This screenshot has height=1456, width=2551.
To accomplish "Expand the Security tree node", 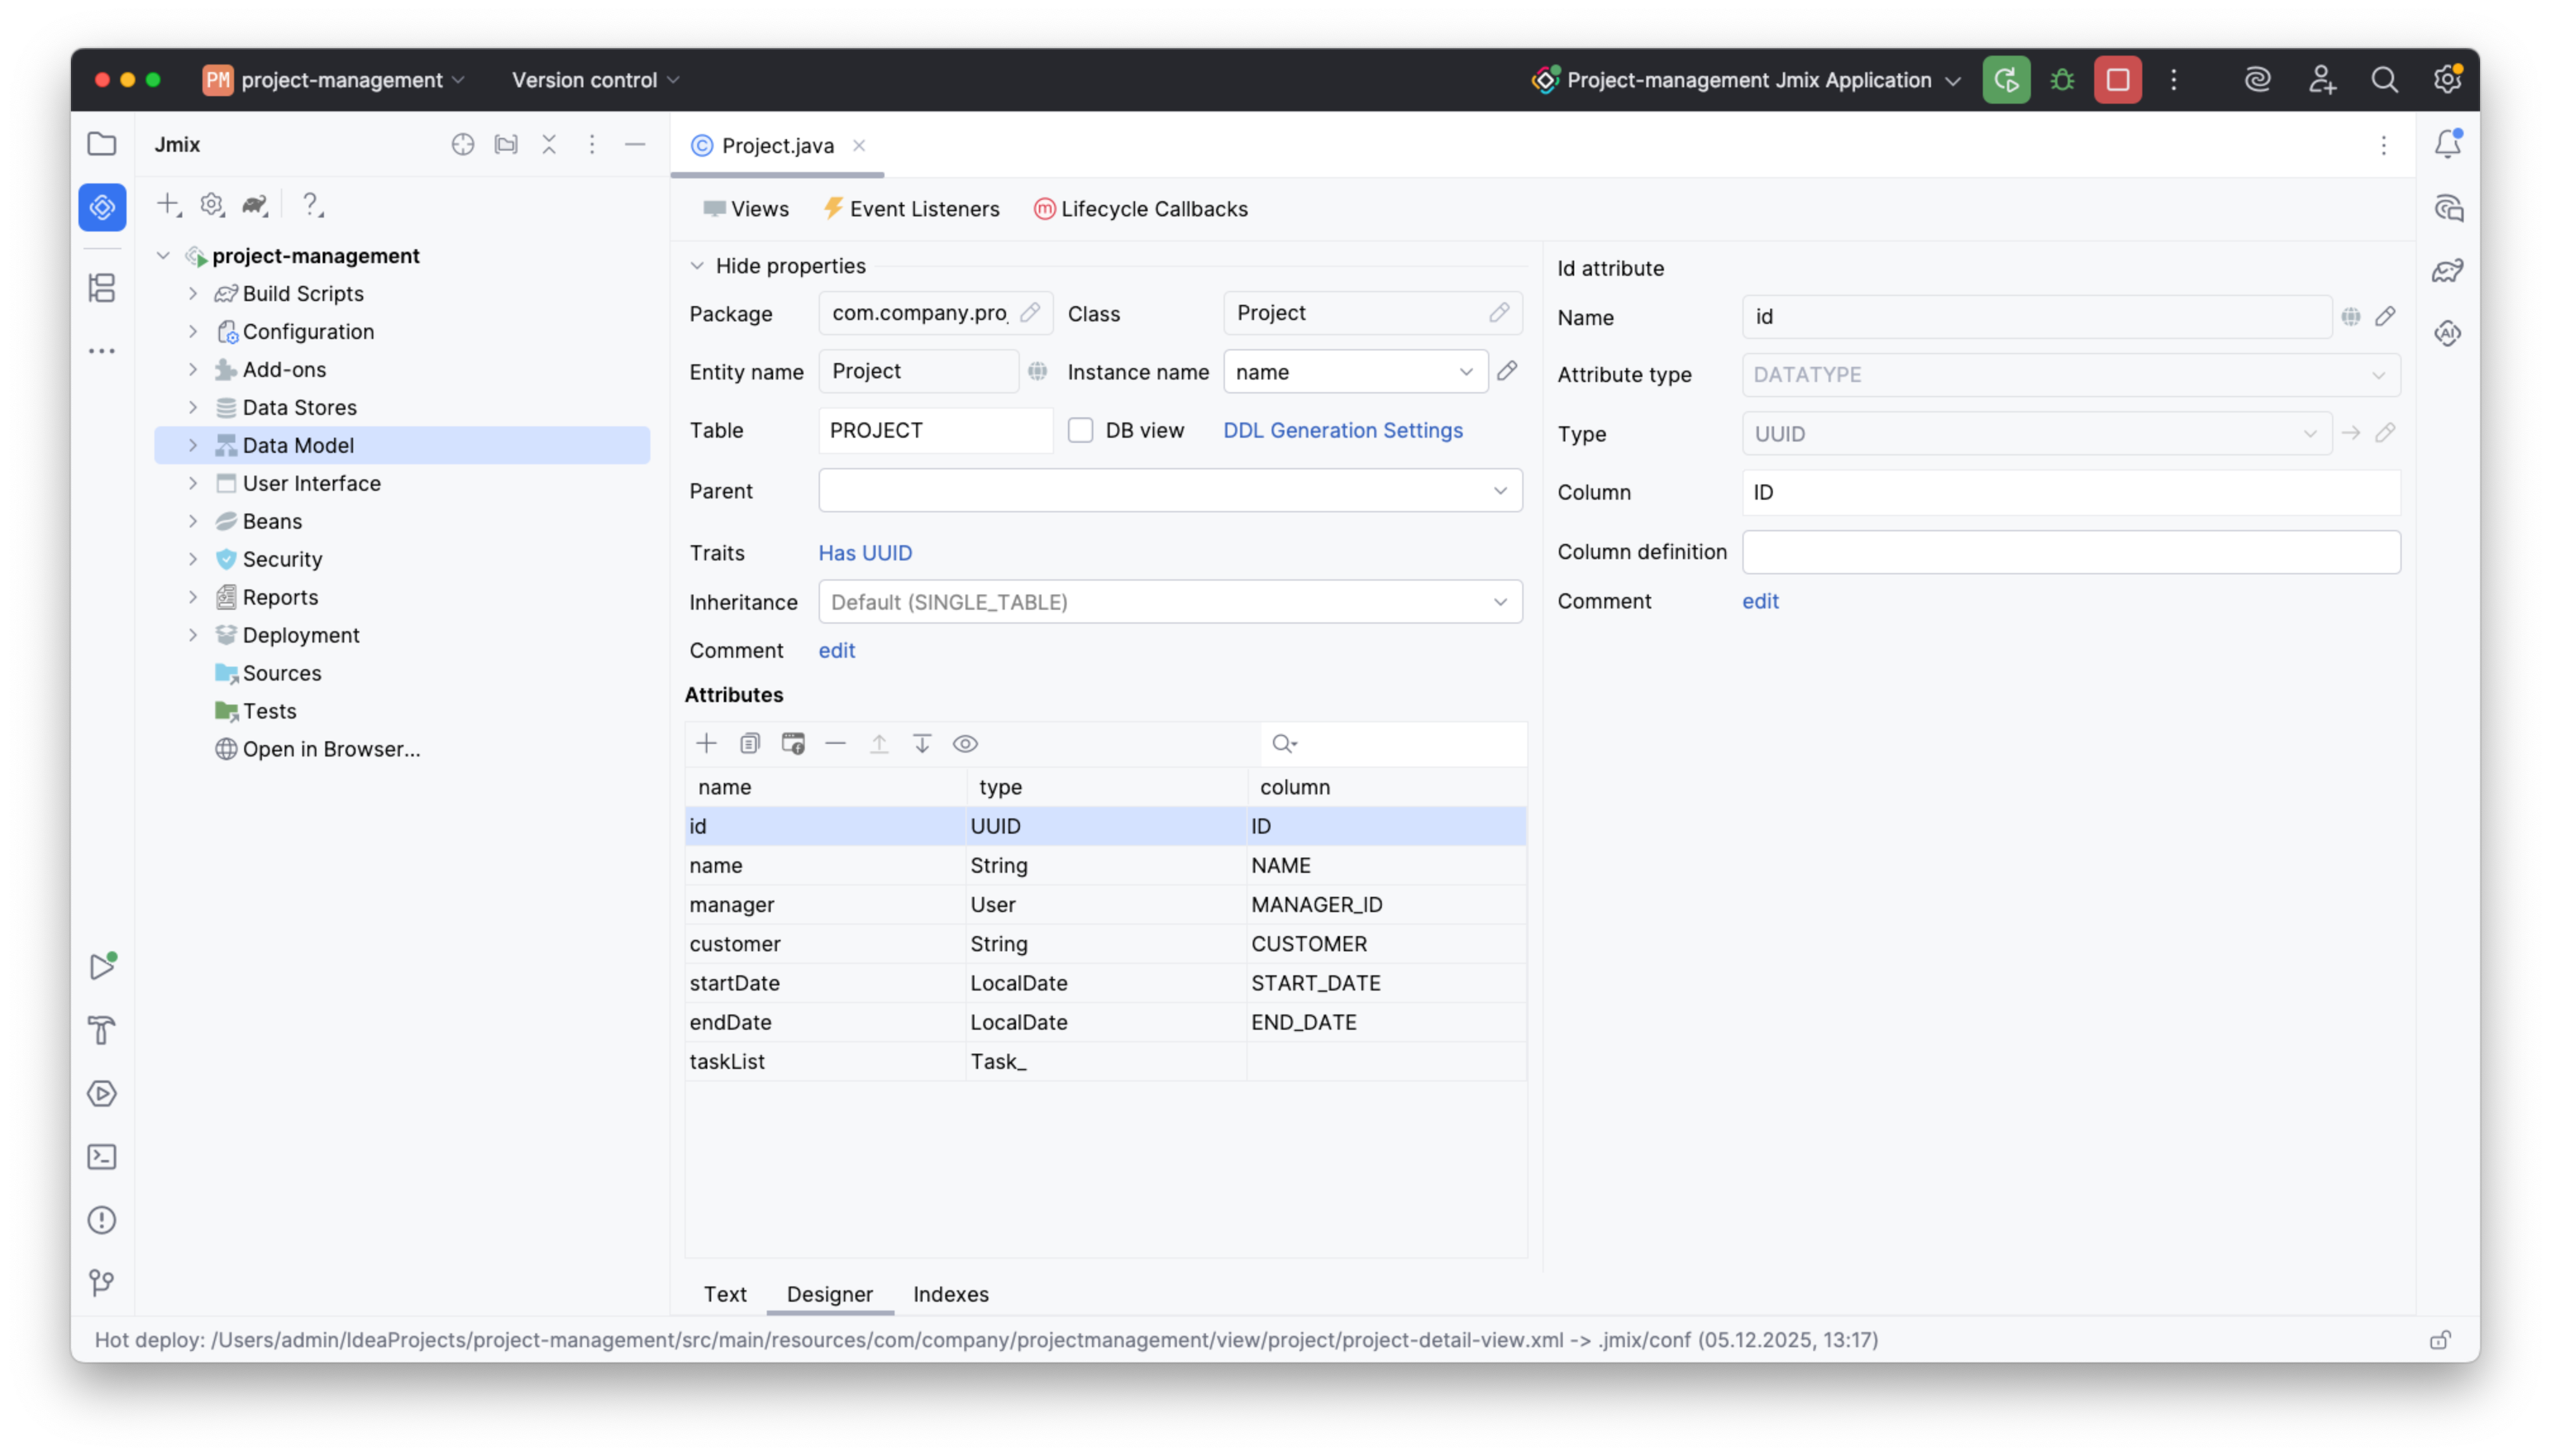I will point(193,559).
